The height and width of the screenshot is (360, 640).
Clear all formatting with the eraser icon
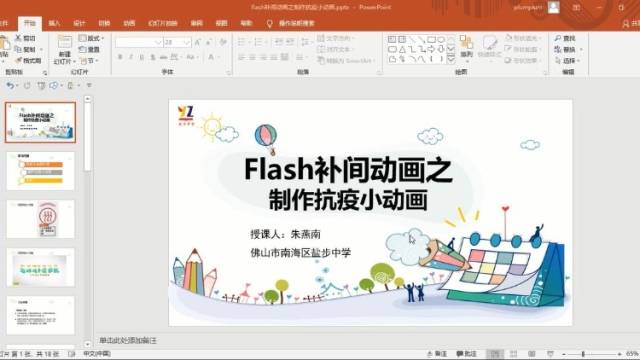click(223, 42)
